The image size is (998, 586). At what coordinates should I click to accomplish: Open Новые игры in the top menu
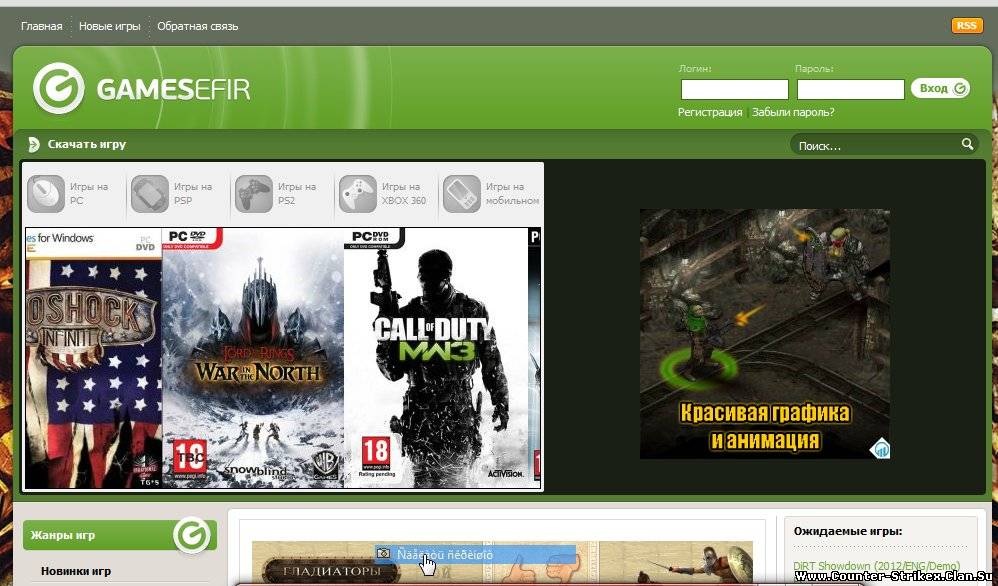(x=109, y=26)
